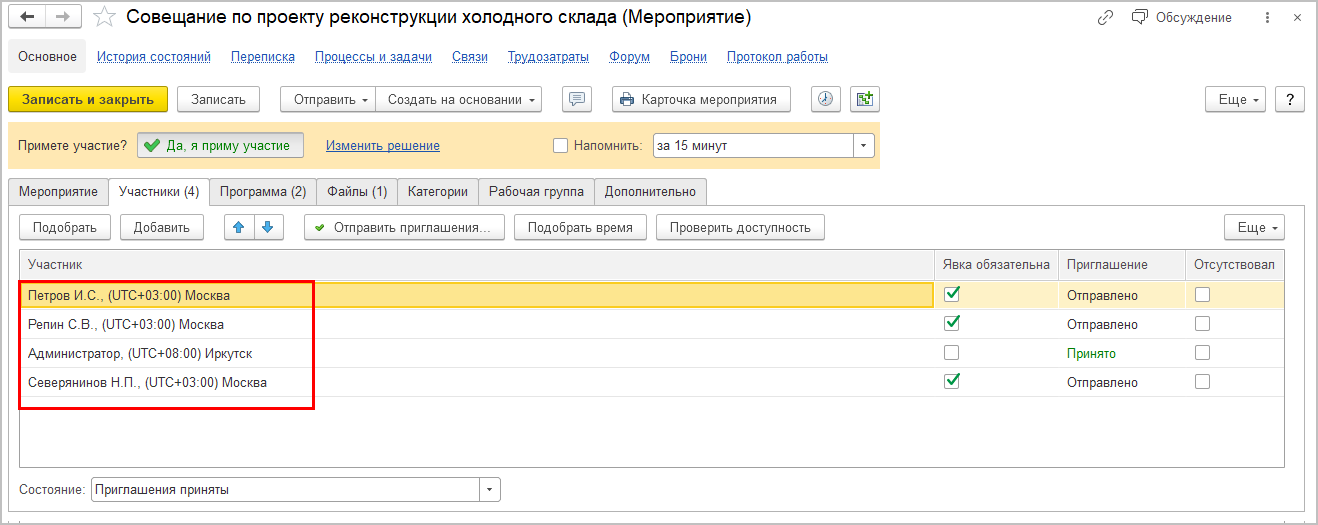
Task: Open the Состояние dropdown list
Action: point(489,490)
